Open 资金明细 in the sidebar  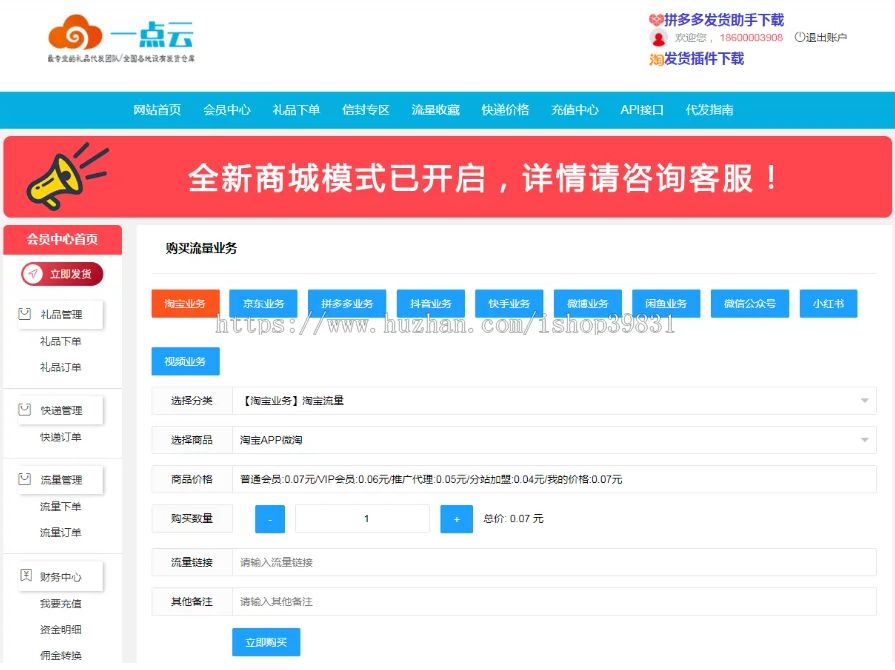click(x=61, y=629)
